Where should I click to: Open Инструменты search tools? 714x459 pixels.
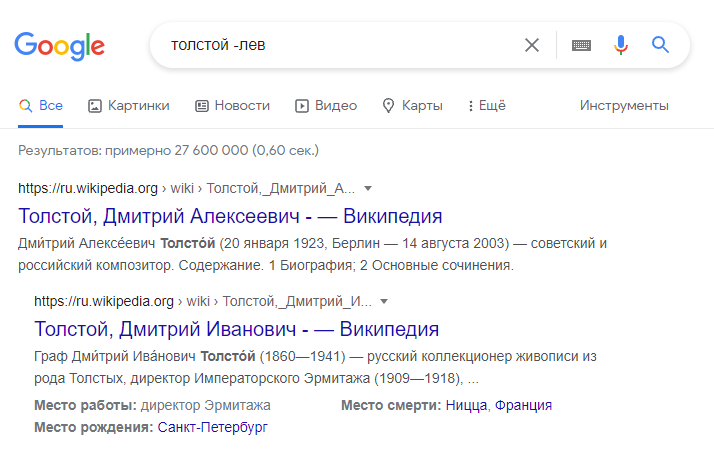pos(624,106)
